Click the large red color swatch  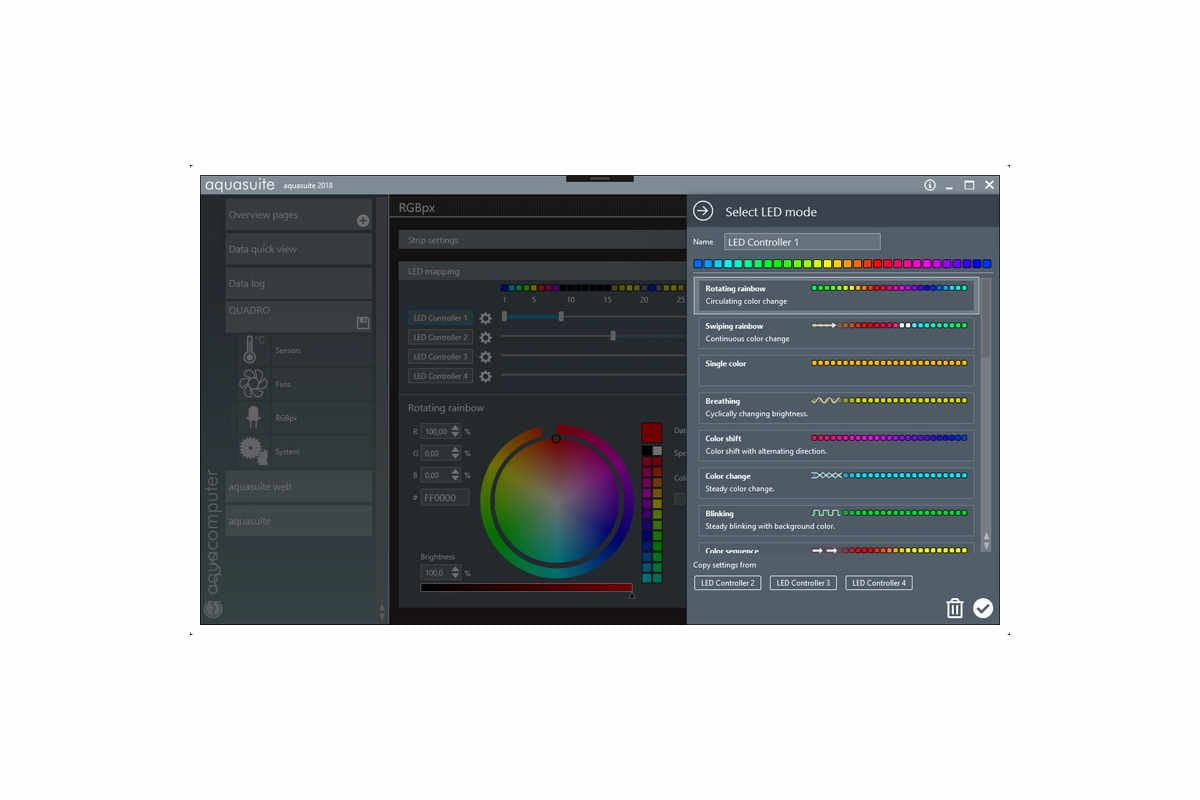(x=652, y=432)
